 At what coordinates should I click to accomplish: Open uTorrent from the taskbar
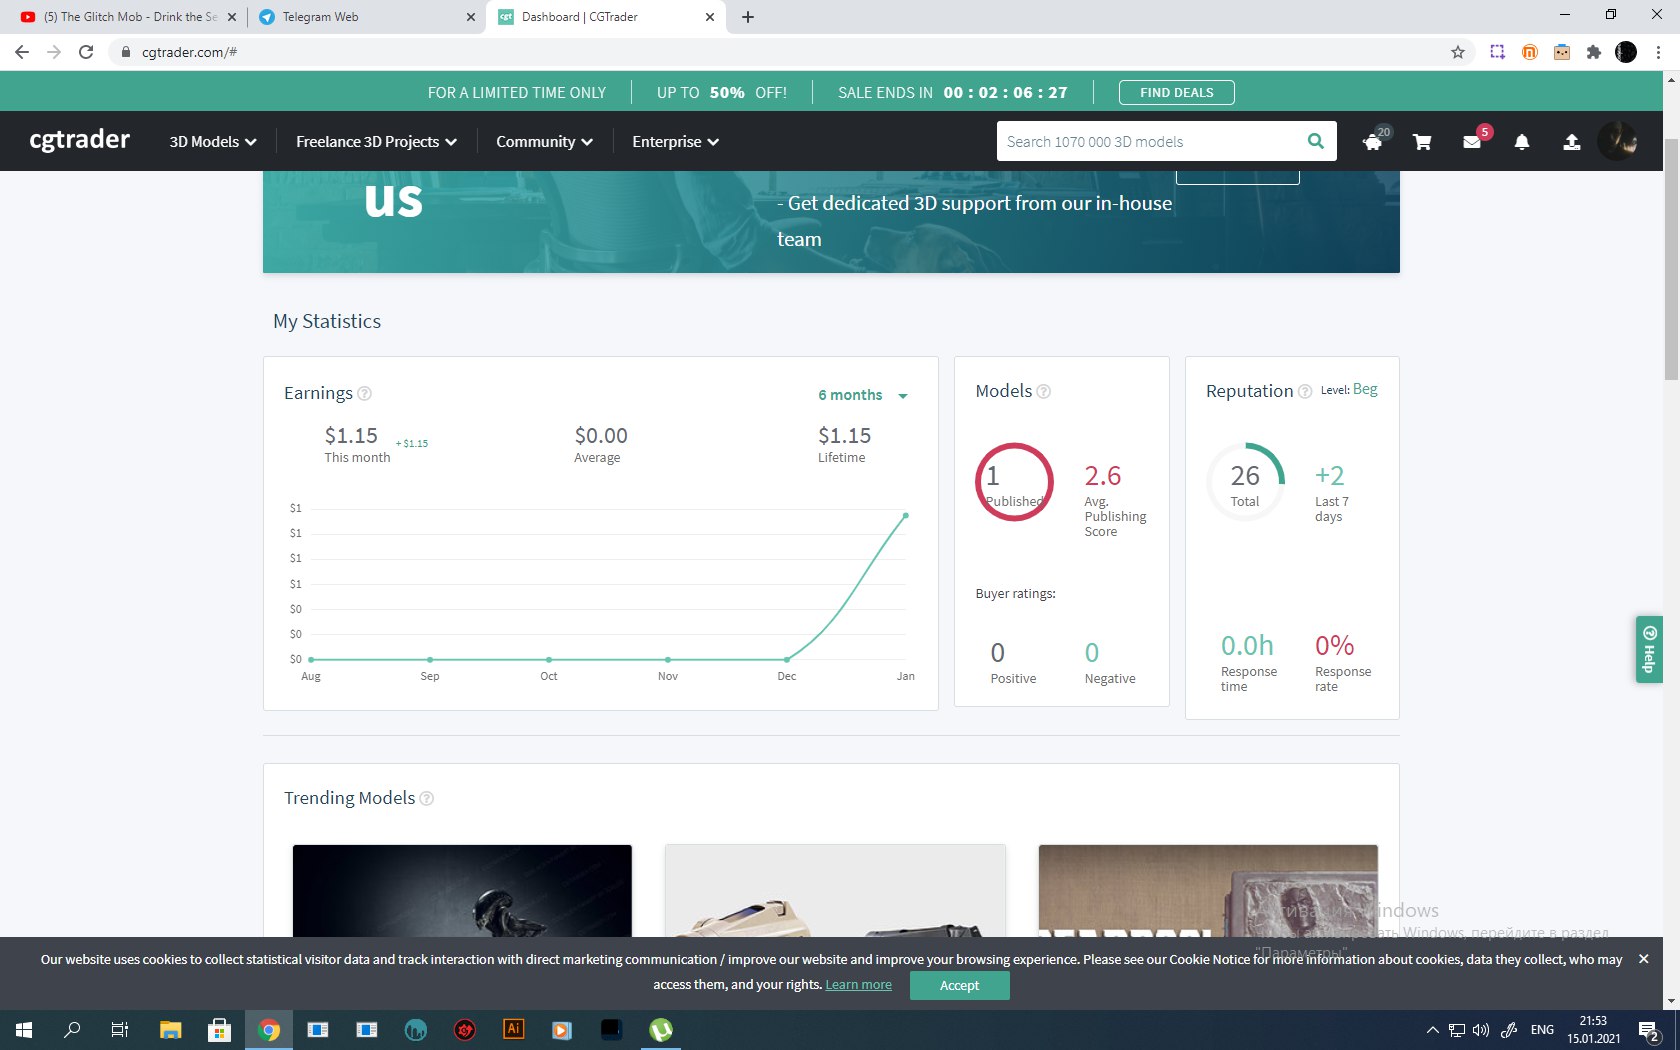[661, 1030]
